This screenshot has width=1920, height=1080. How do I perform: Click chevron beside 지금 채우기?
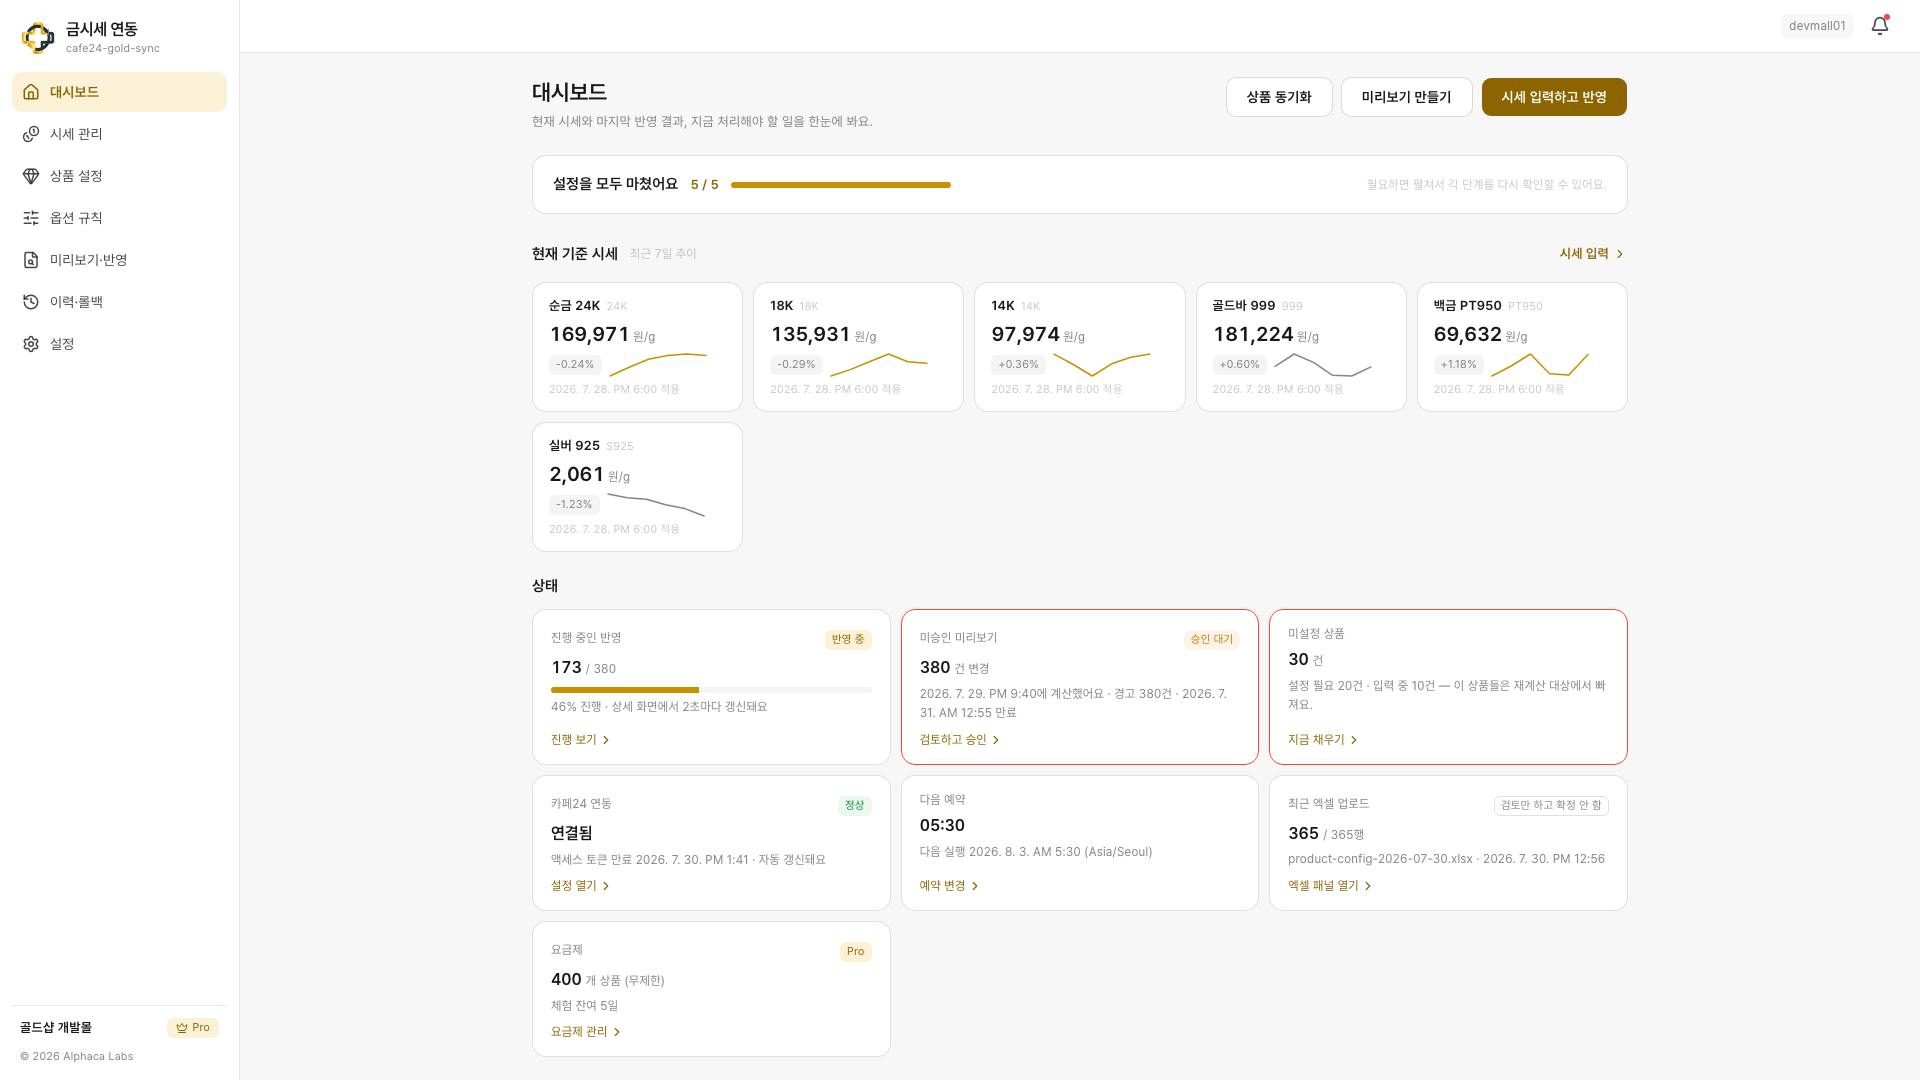1354,740
